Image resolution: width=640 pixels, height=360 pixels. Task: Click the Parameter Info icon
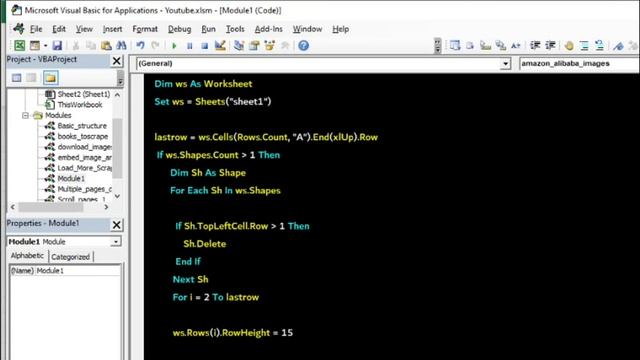click(x=500, y=45)
